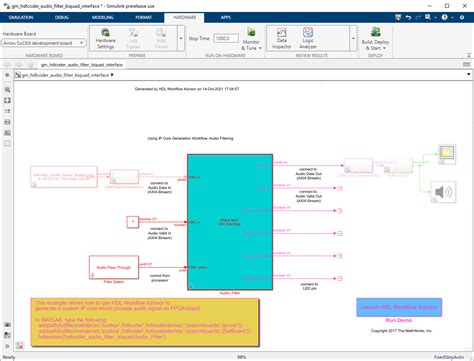This screenshot has height=361, width=474.
Task: Launch the Logic Analyzer
Action: point(308,38)
